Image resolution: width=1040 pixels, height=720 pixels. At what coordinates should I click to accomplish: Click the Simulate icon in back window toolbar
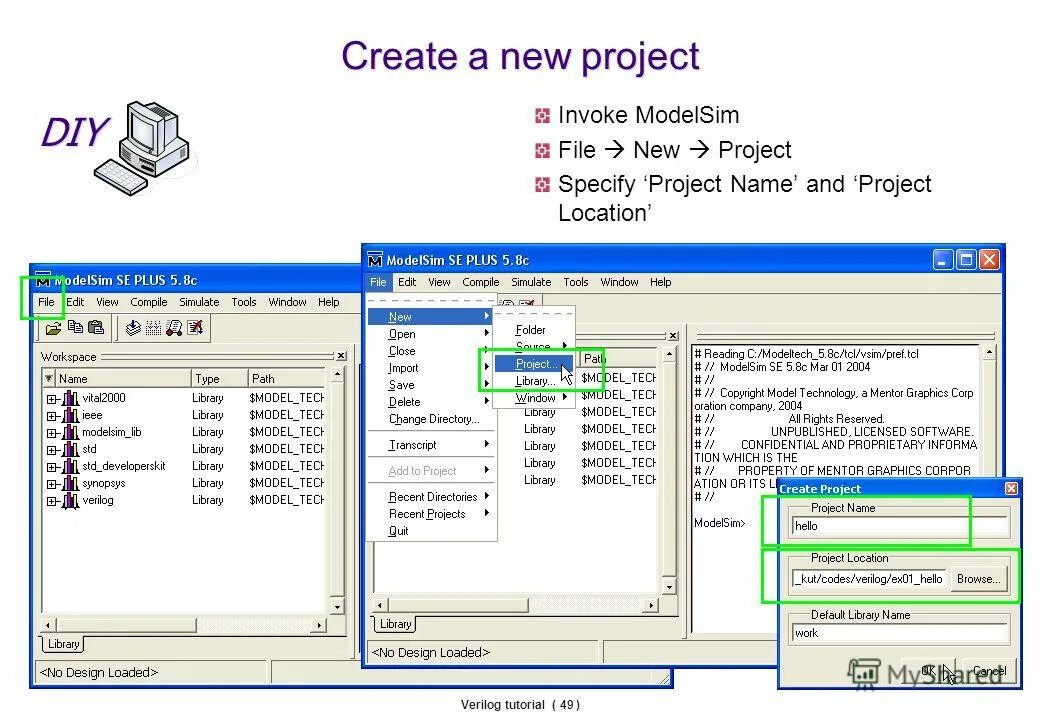(174, 328)
